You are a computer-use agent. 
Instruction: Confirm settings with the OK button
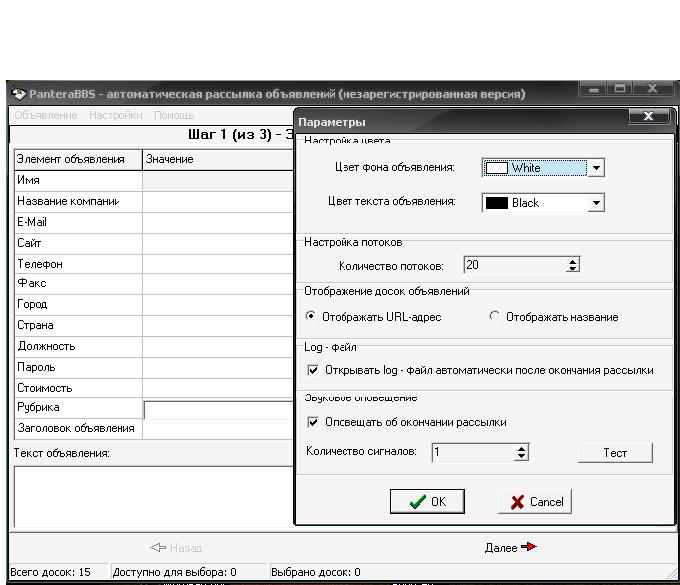(x=427, y=501)
